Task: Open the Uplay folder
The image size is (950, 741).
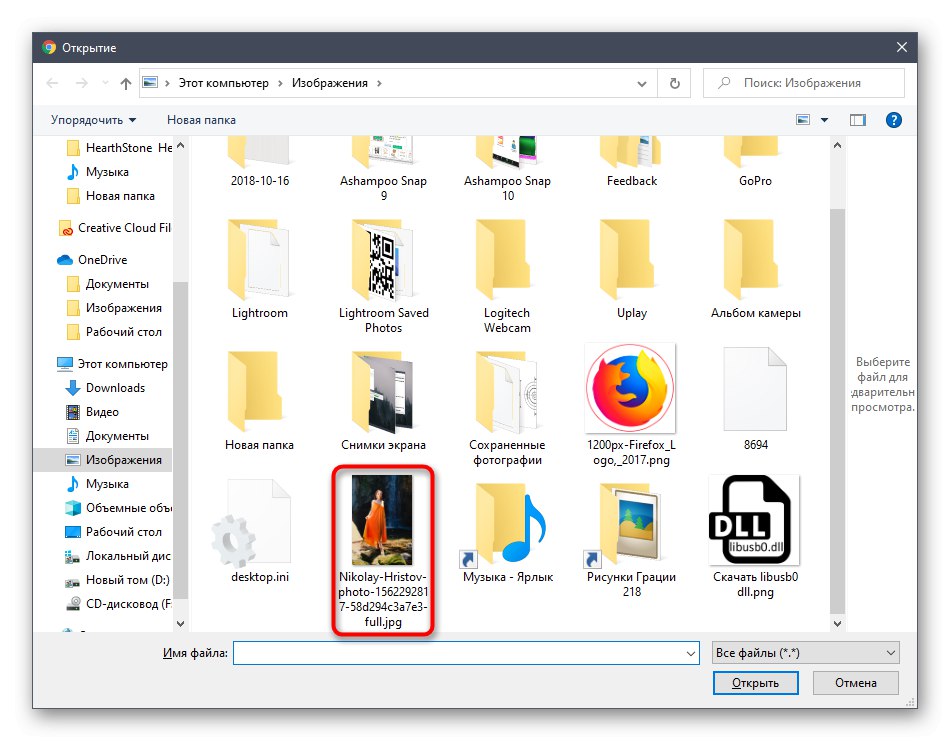Action: click(631, 270)
